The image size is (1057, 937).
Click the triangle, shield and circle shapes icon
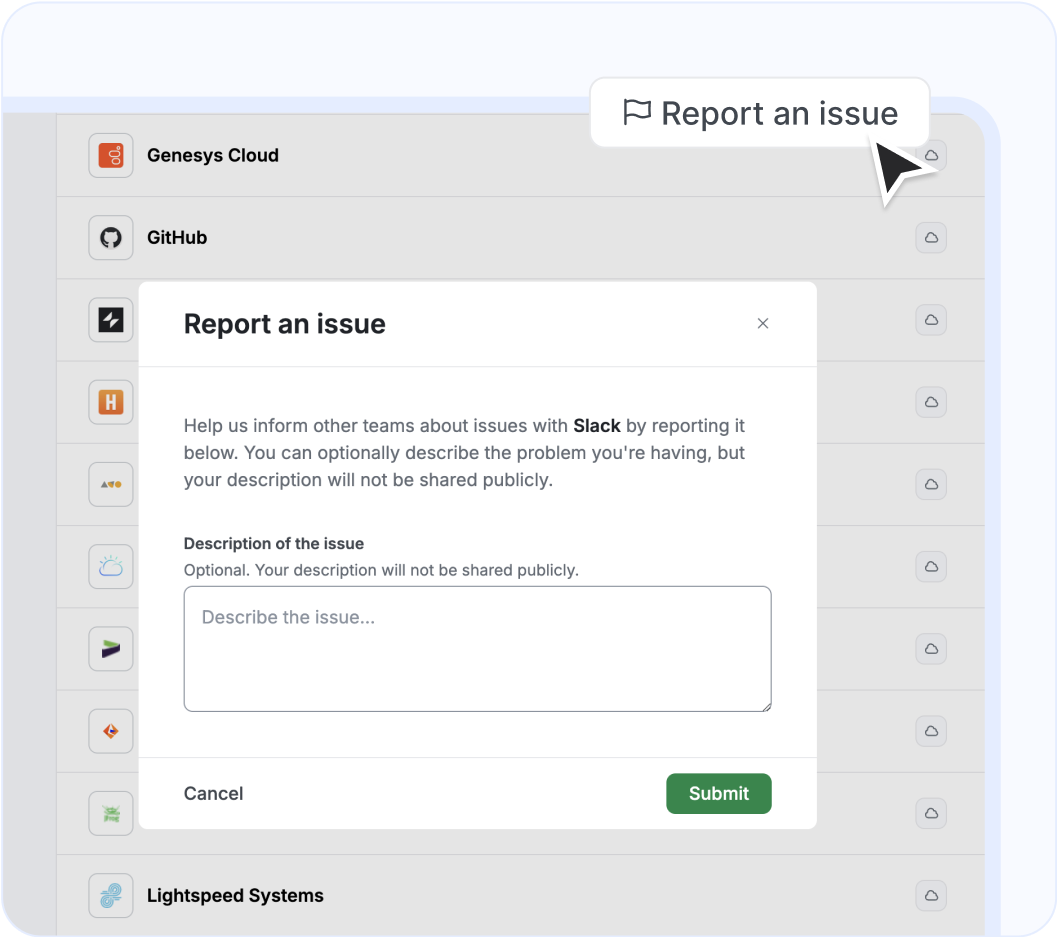coord(111,484)
